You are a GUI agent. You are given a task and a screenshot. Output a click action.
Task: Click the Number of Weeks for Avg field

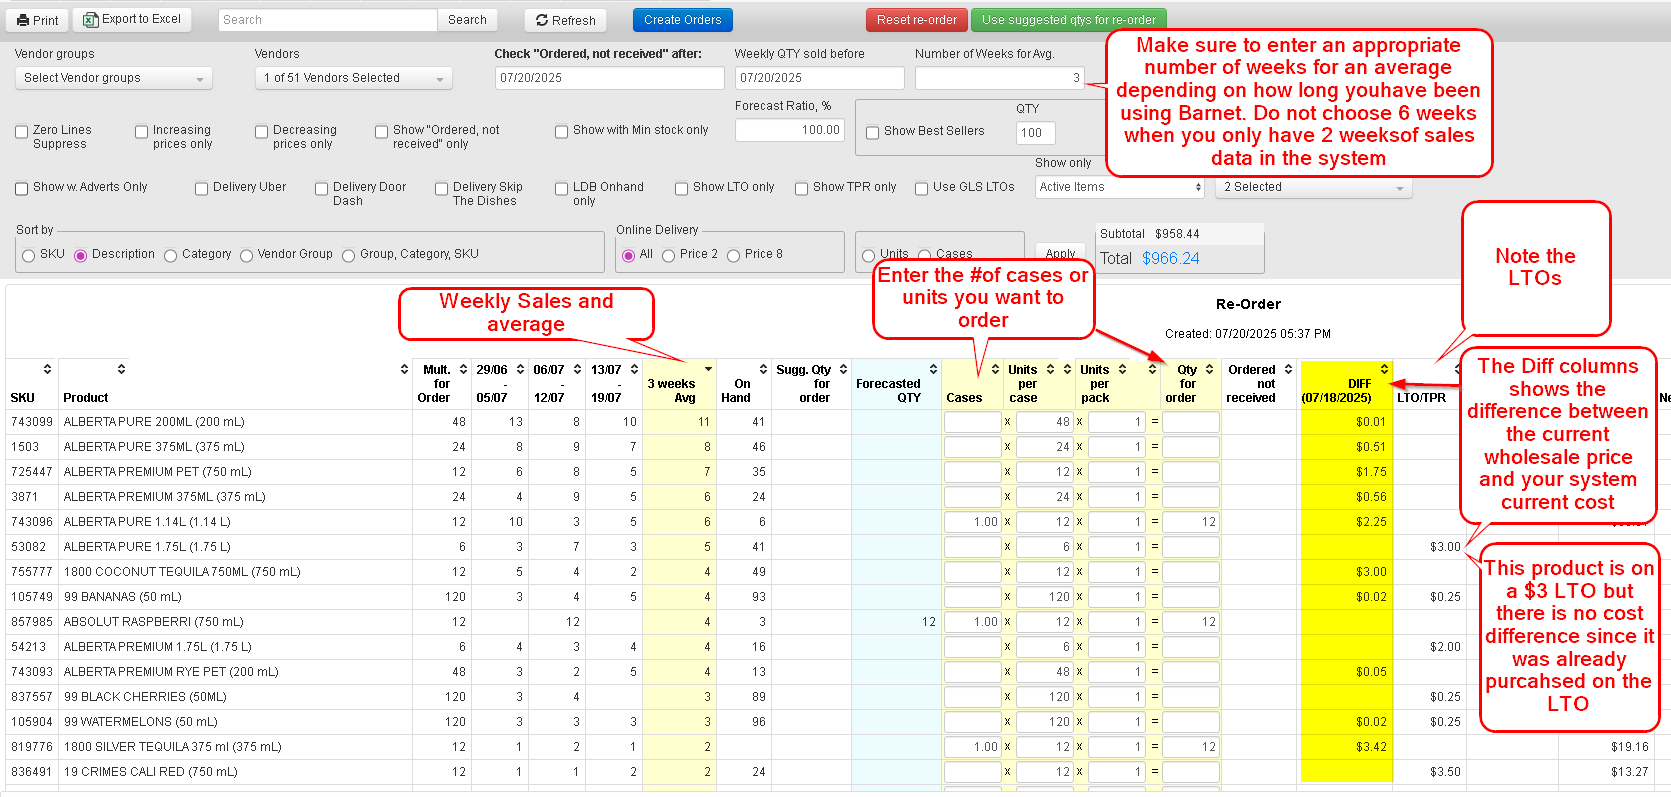[x=1000, y=78]
